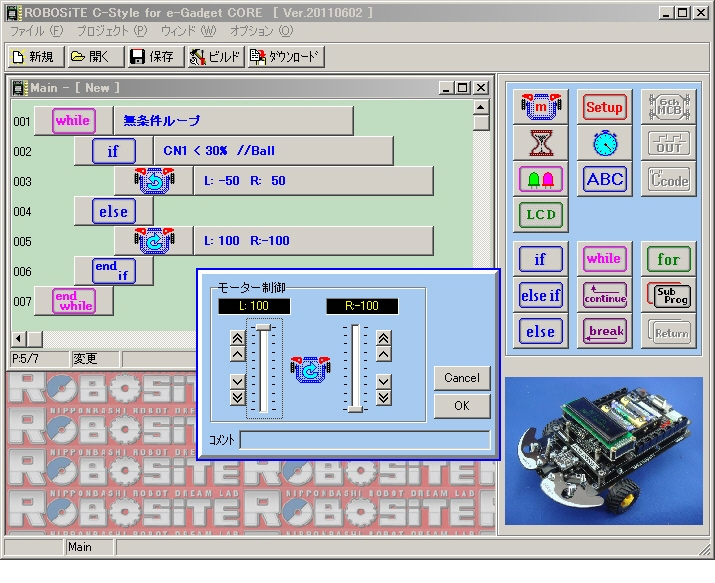Click the blue stopwatch timer block

tap(604, 143)
